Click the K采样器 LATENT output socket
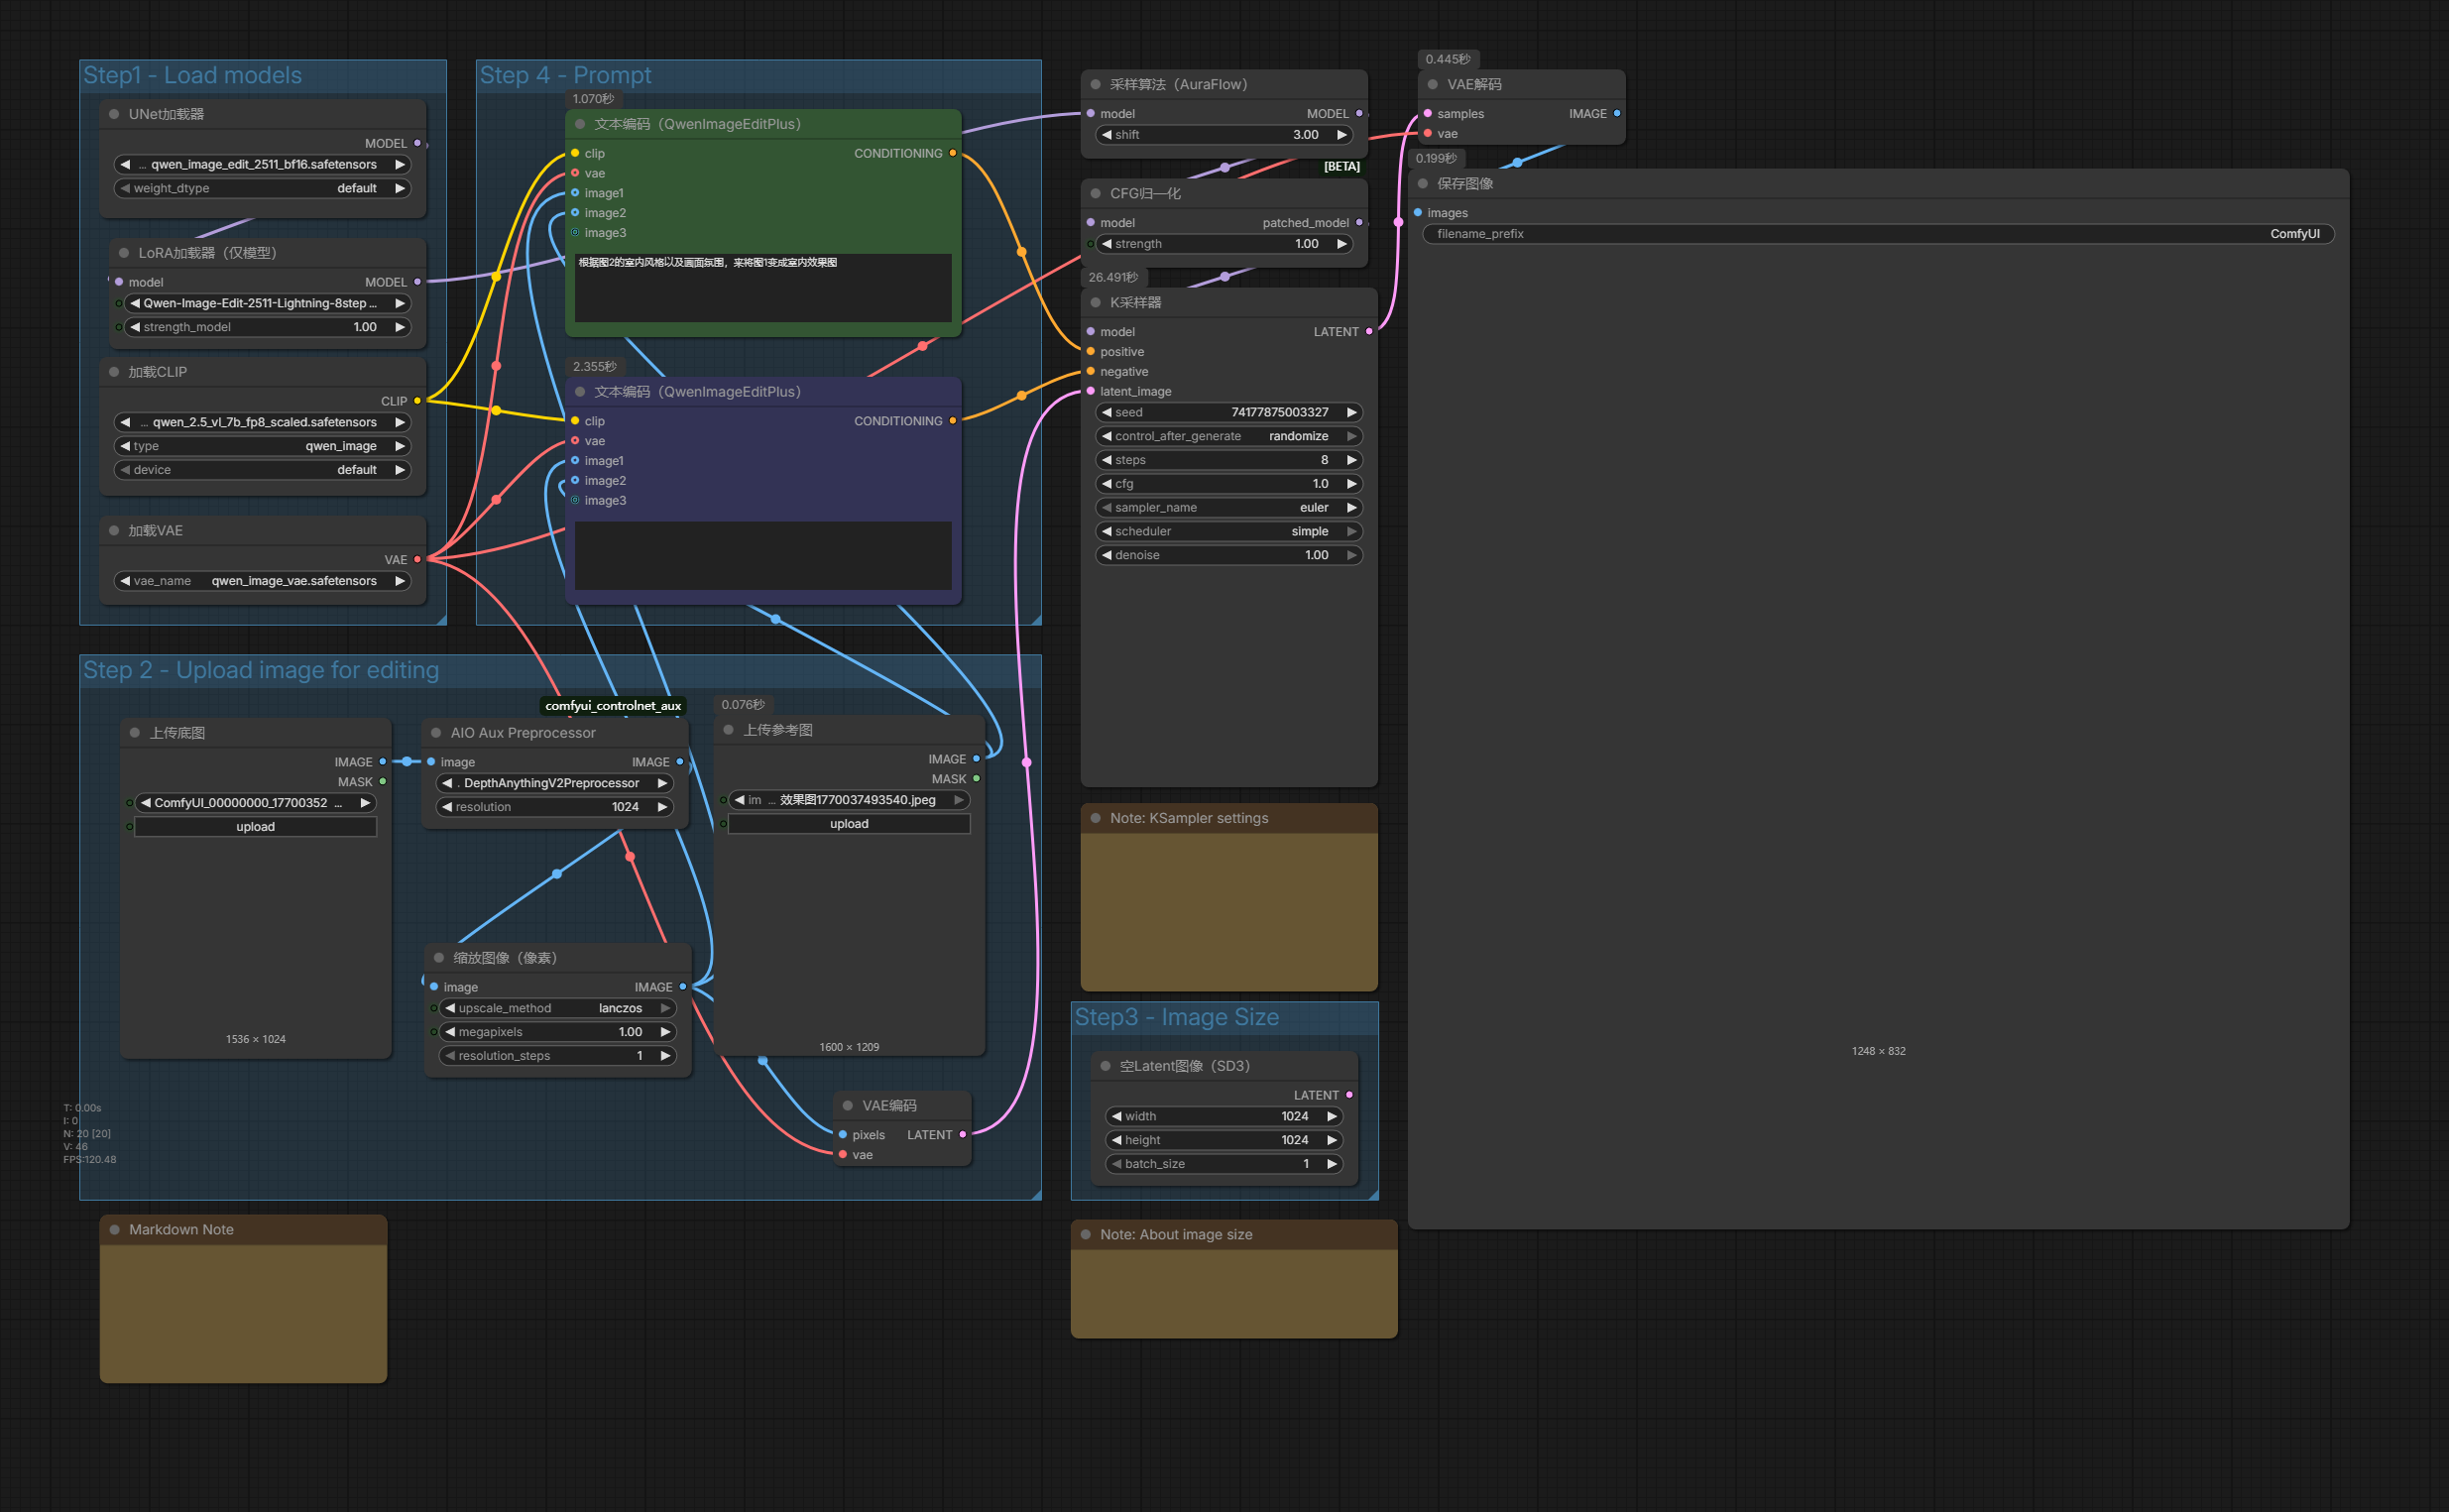This screenshot has width=2449, height=1512. pyautogui.click(x=1369, y=332)
